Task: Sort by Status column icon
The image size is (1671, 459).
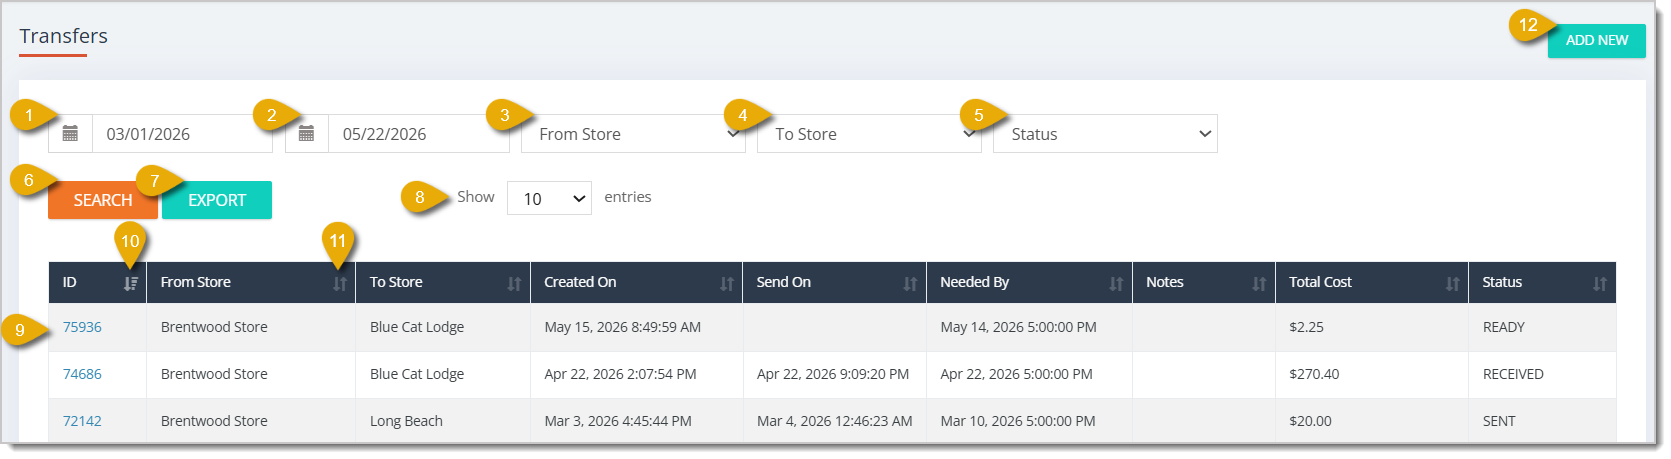Action: coord(1600,284)
